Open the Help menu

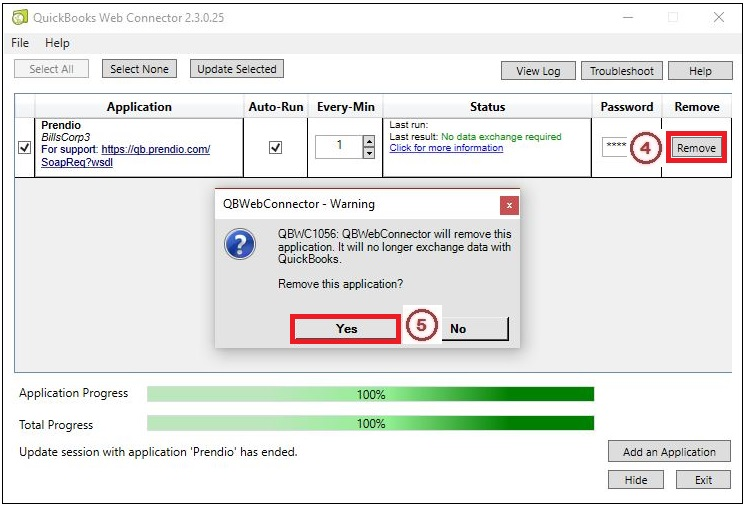pos(57,43)
